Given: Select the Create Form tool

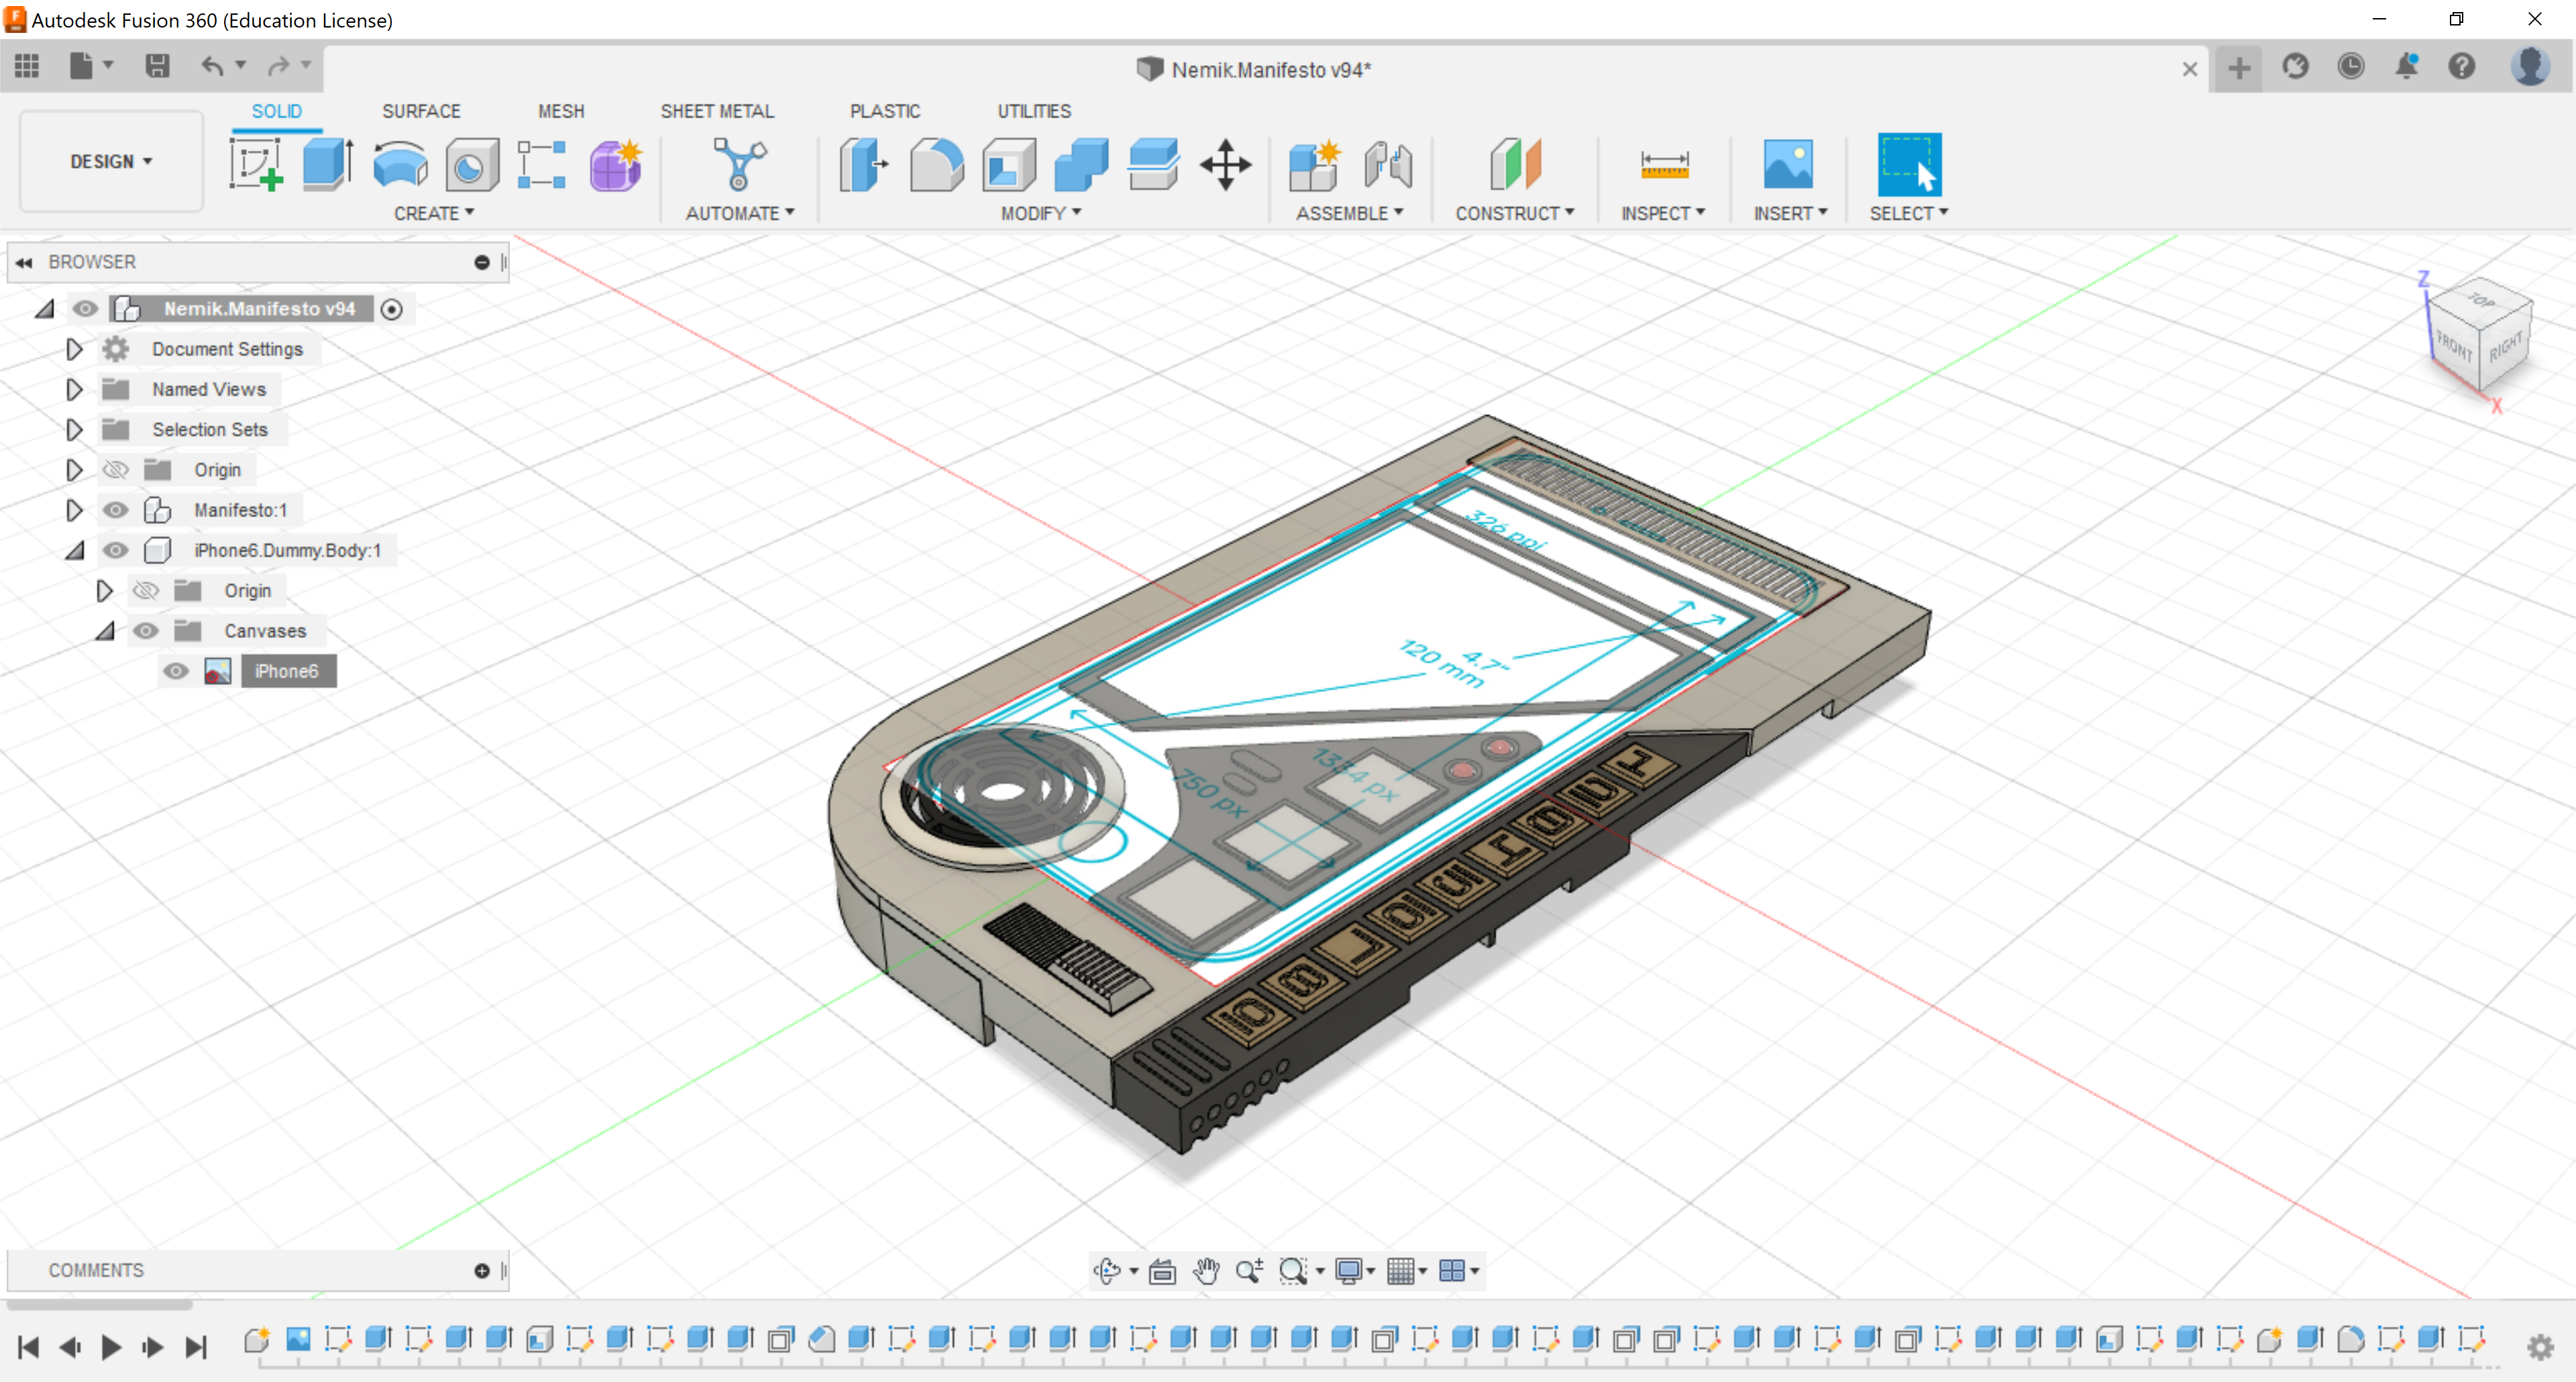Looking at the screenshot, I should coord(615,165).
